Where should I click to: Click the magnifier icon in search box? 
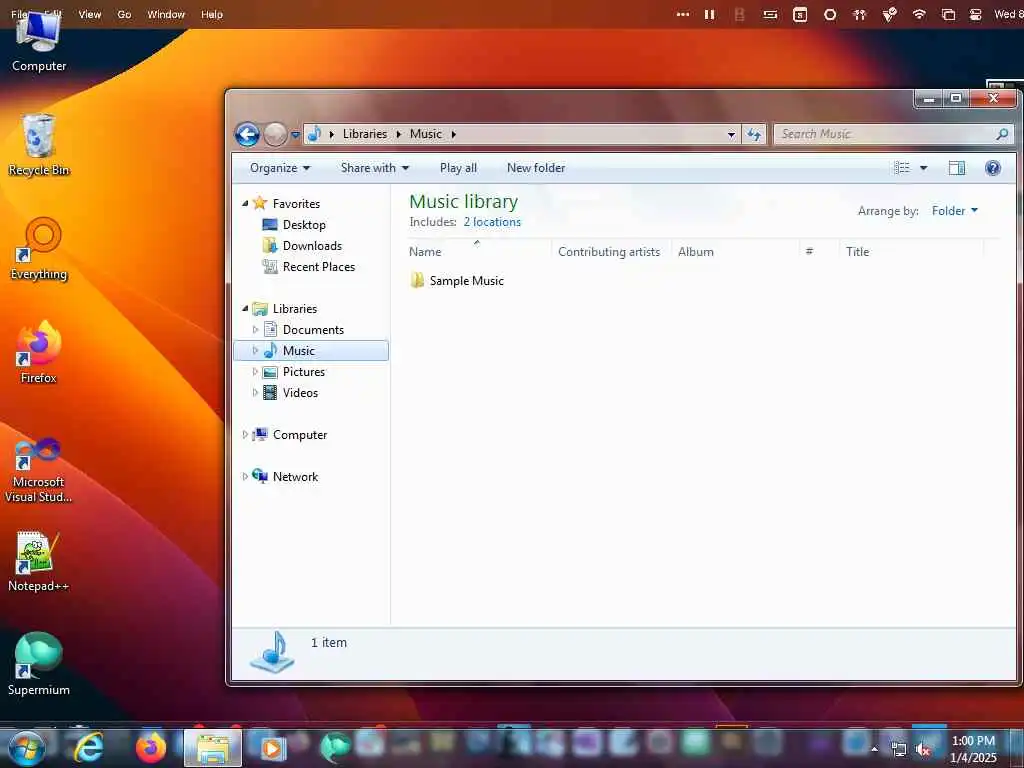click(1002, 135)
